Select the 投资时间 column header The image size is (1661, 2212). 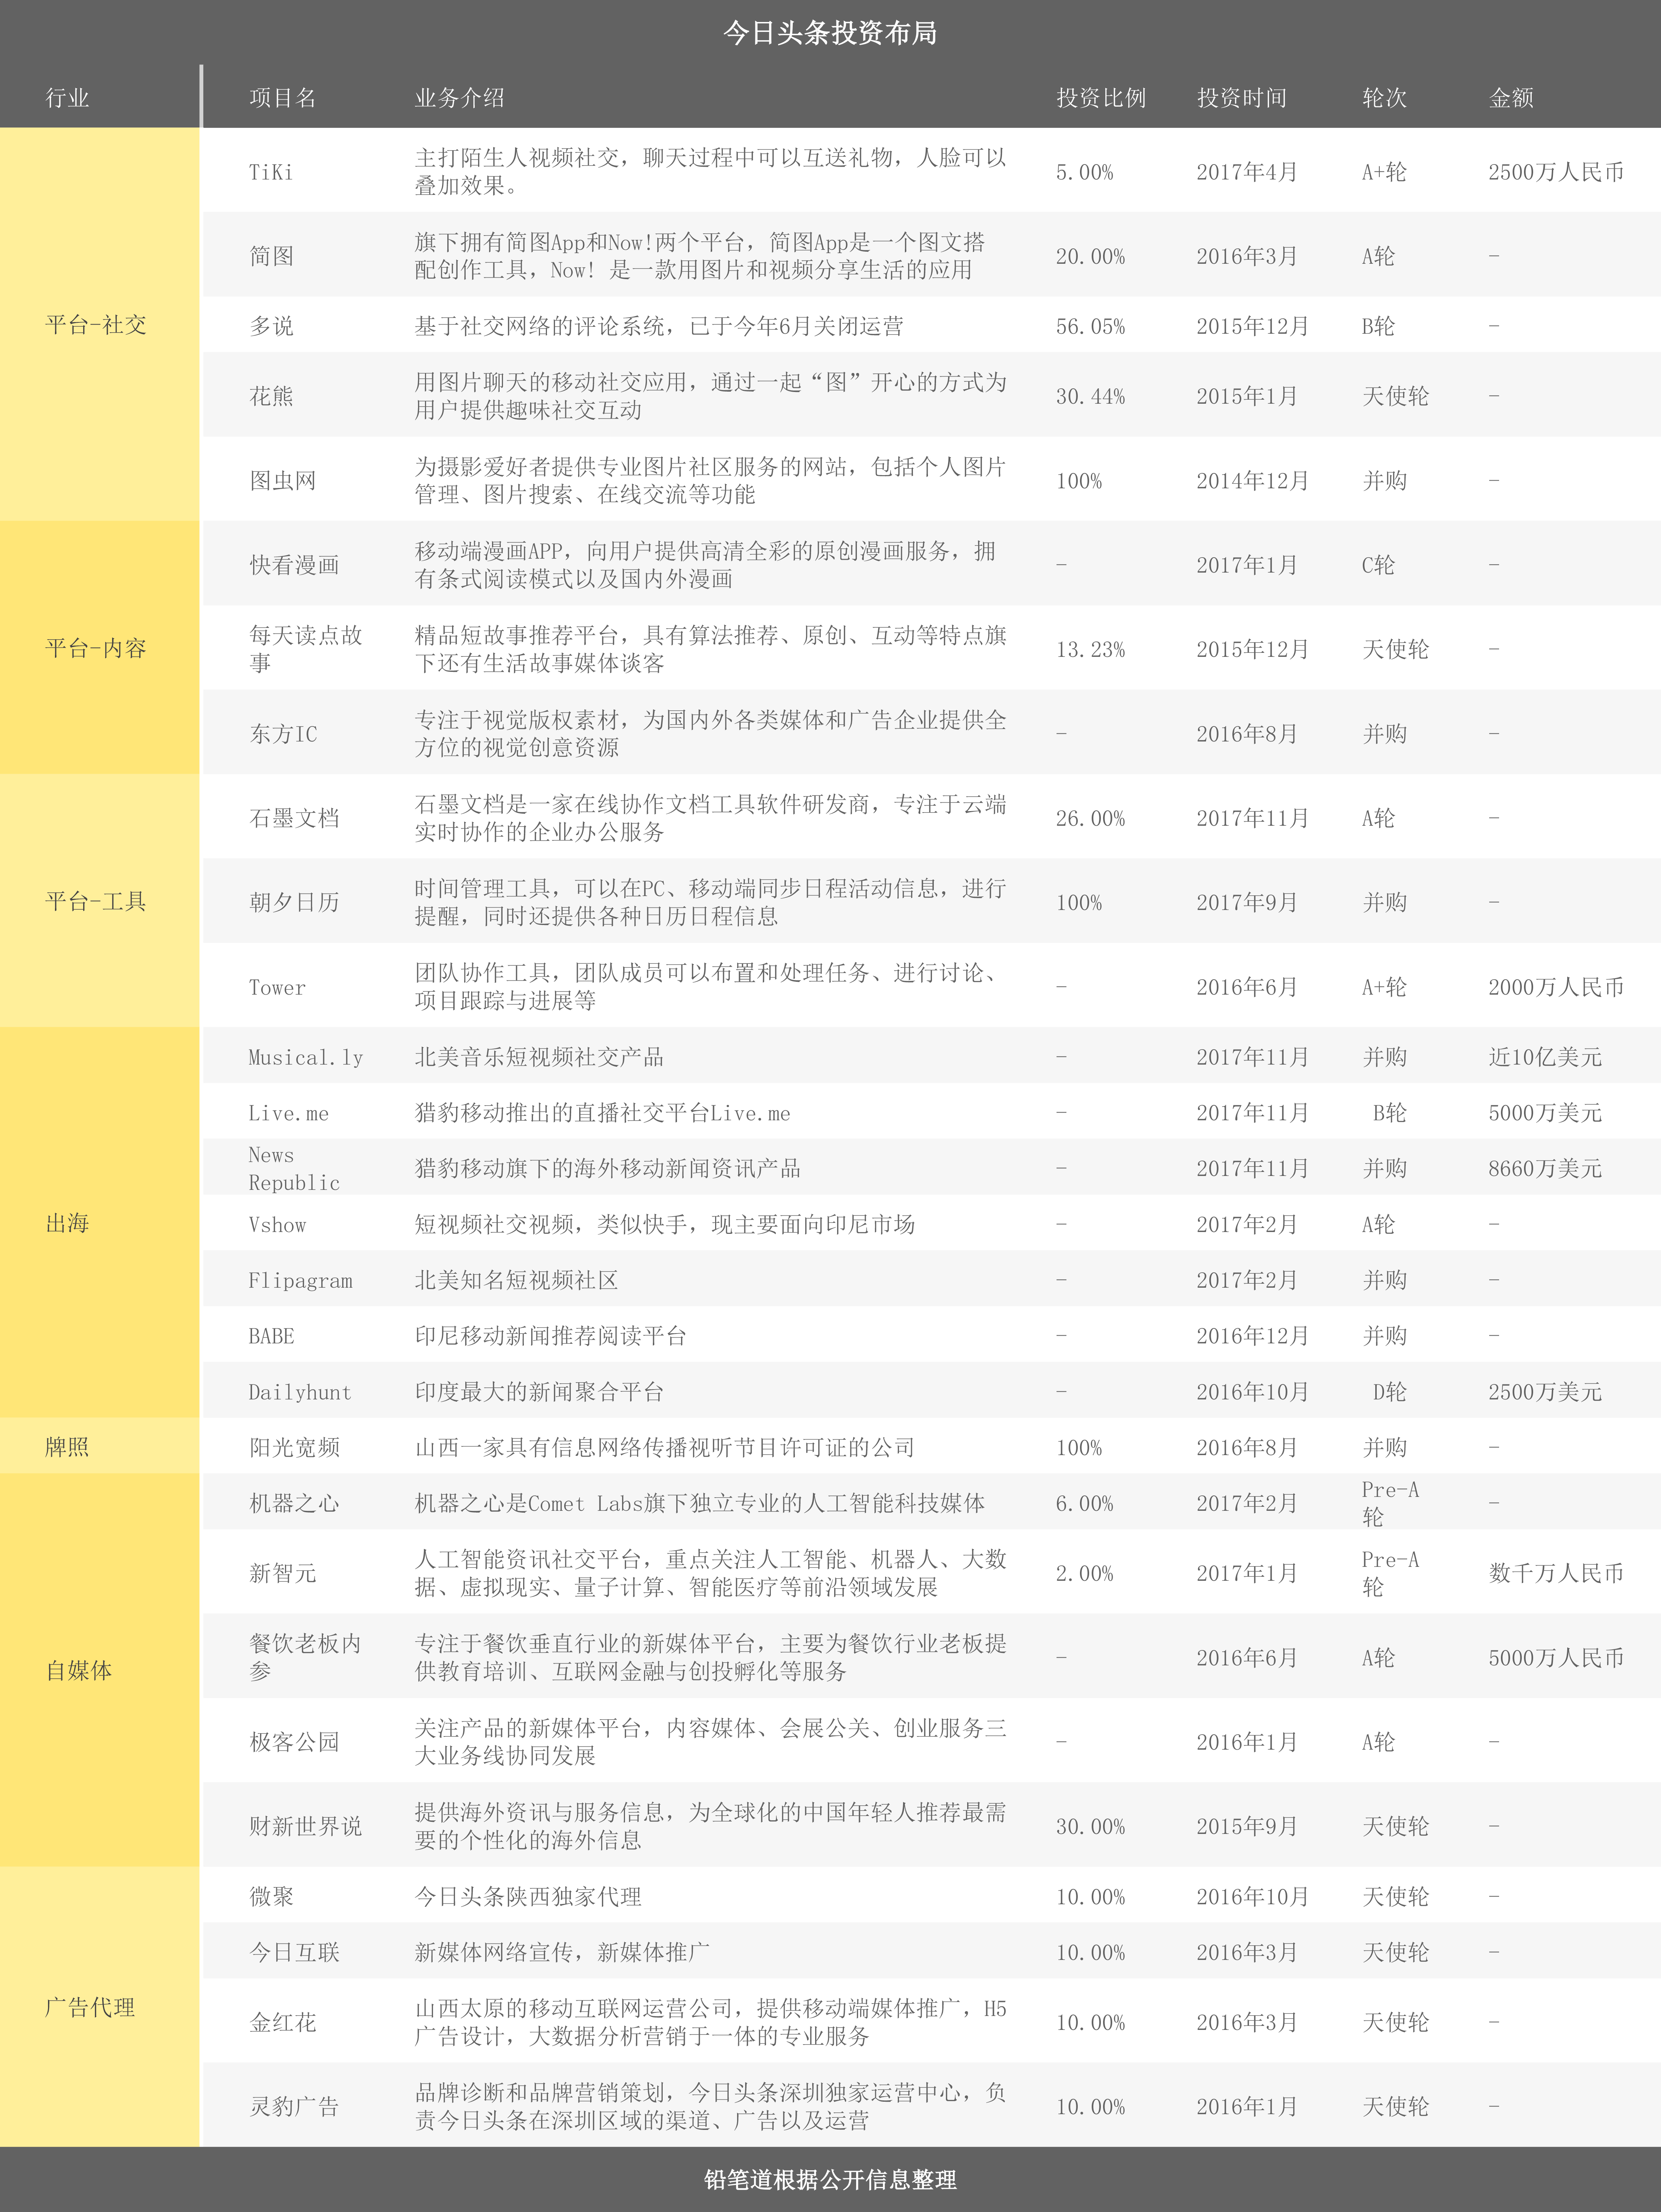pyautogui.click(x=1242, y=98)
